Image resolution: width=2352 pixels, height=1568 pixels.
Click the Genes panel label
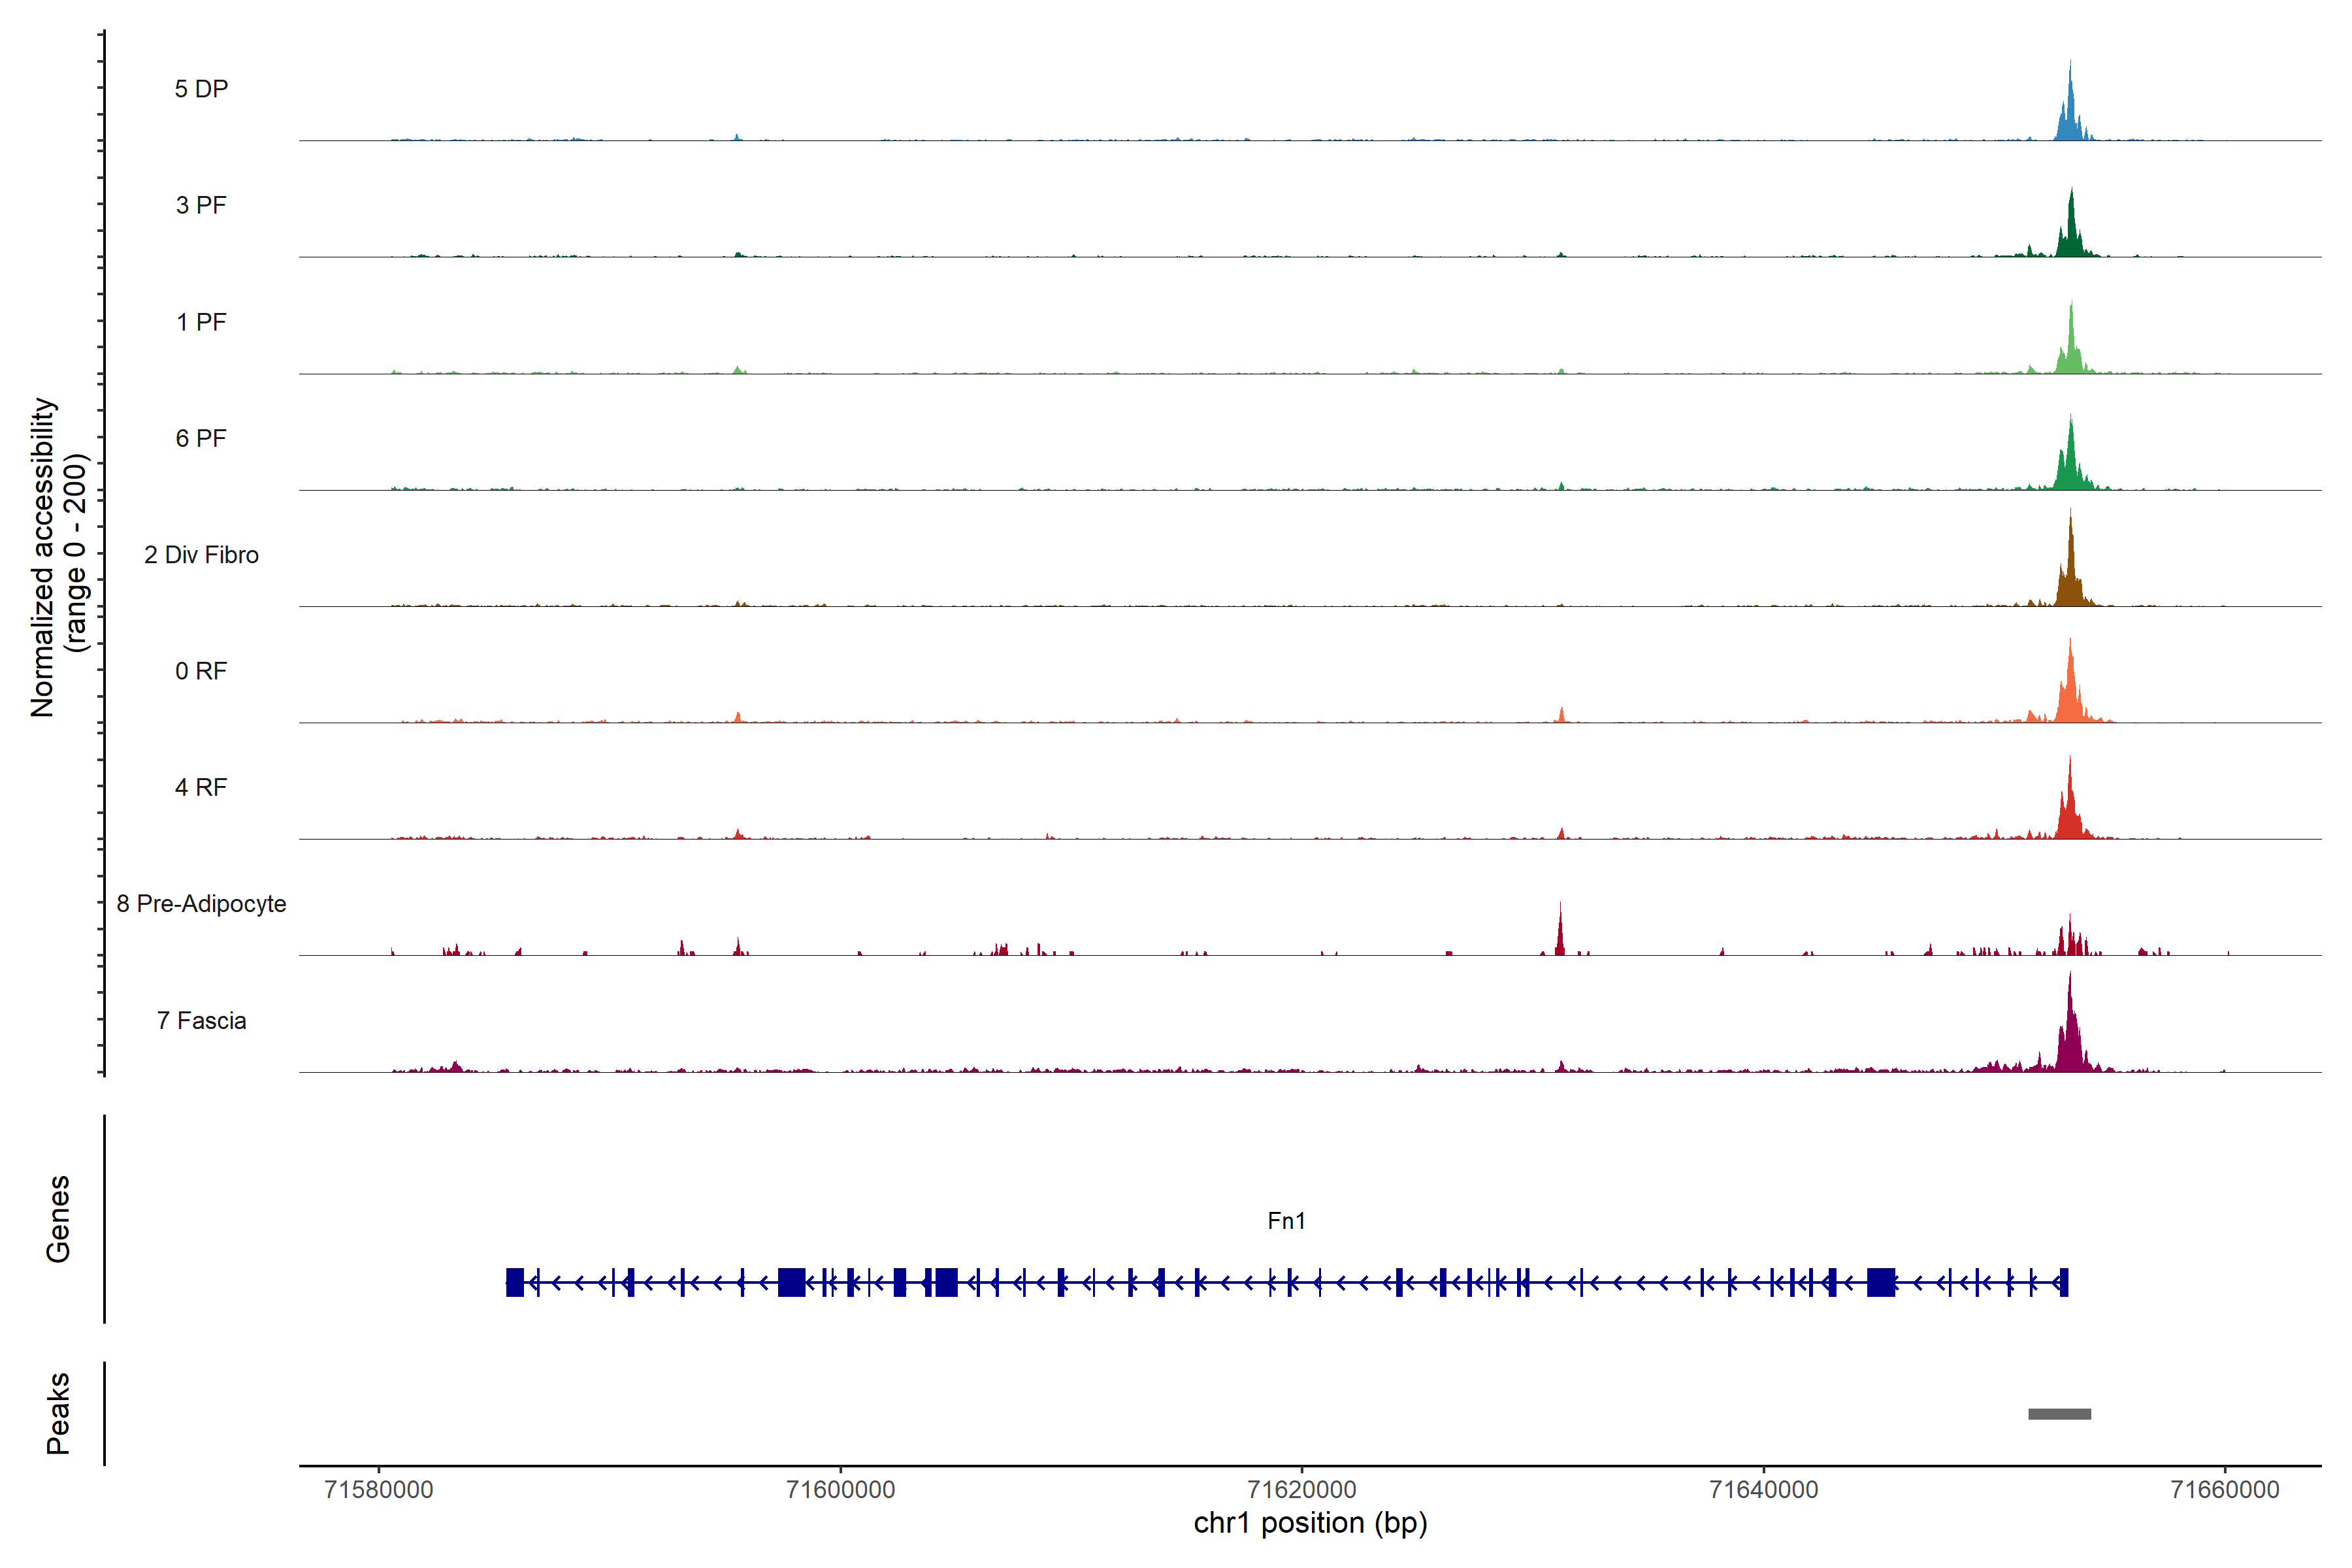click(58, 1219)
